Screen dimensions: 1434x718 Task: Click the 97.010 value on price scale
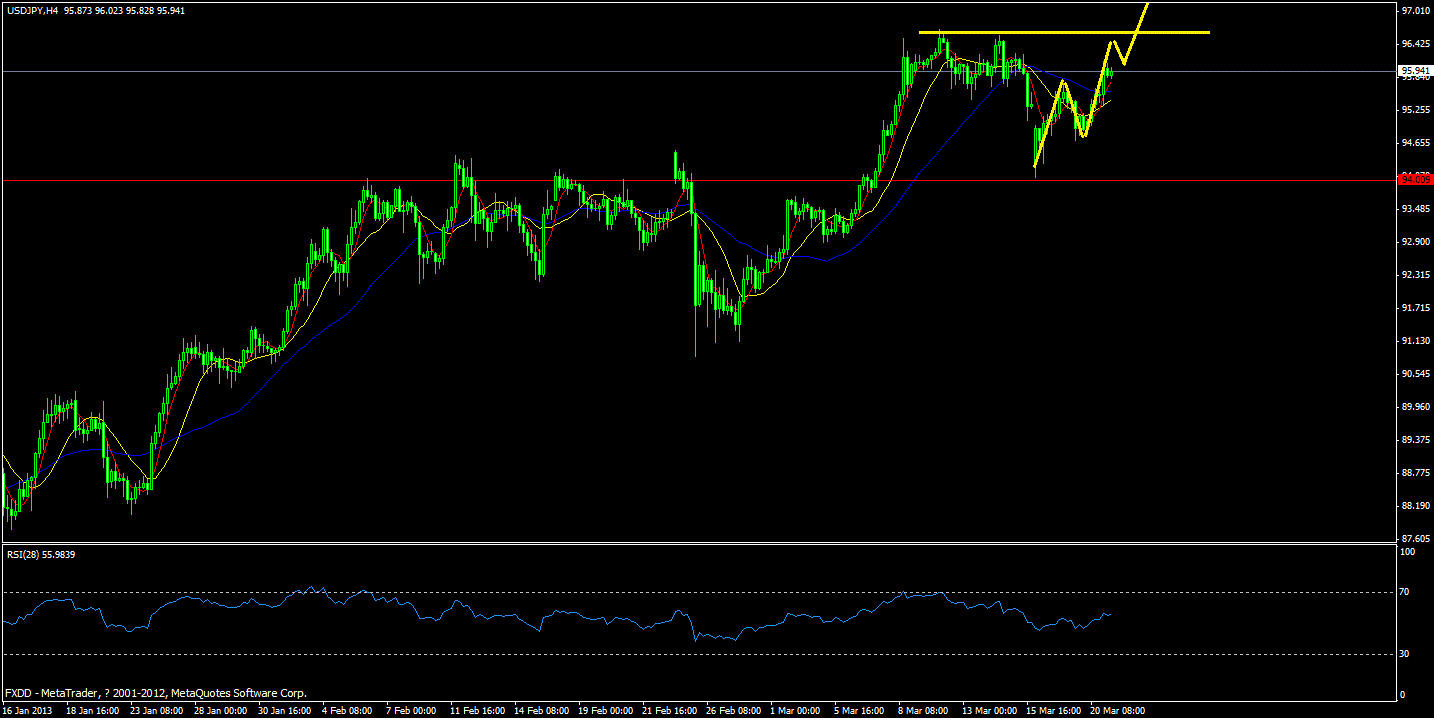[1414, 9]
